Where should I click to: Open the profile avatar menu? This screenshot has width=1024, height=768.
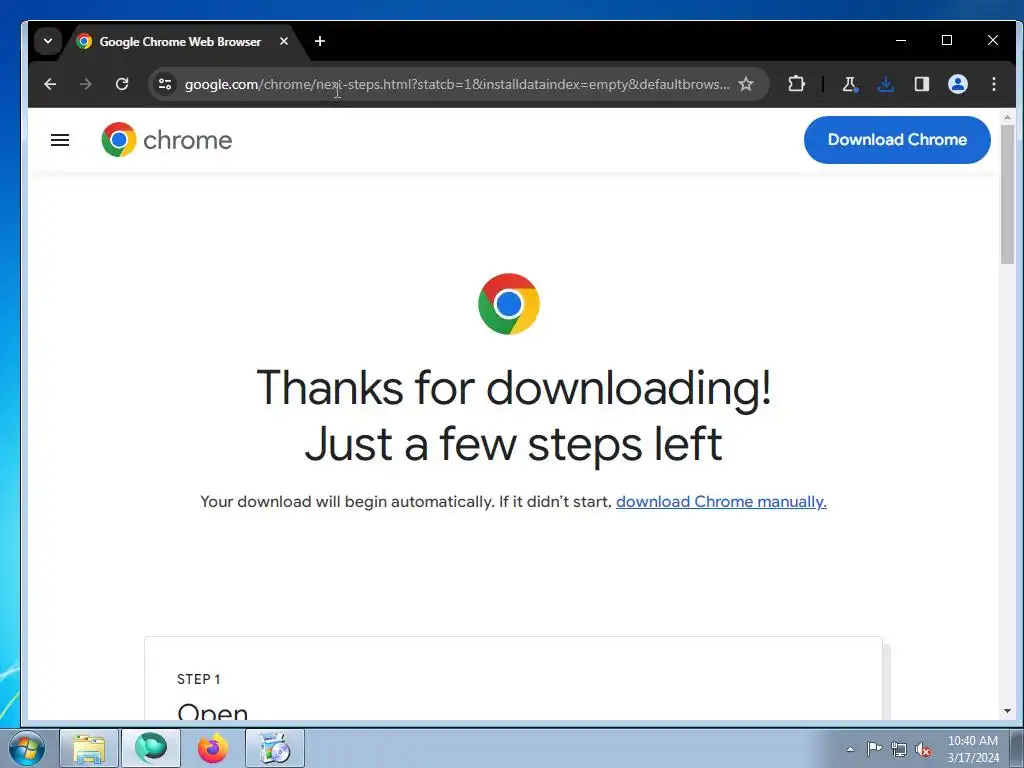point(957,84)
